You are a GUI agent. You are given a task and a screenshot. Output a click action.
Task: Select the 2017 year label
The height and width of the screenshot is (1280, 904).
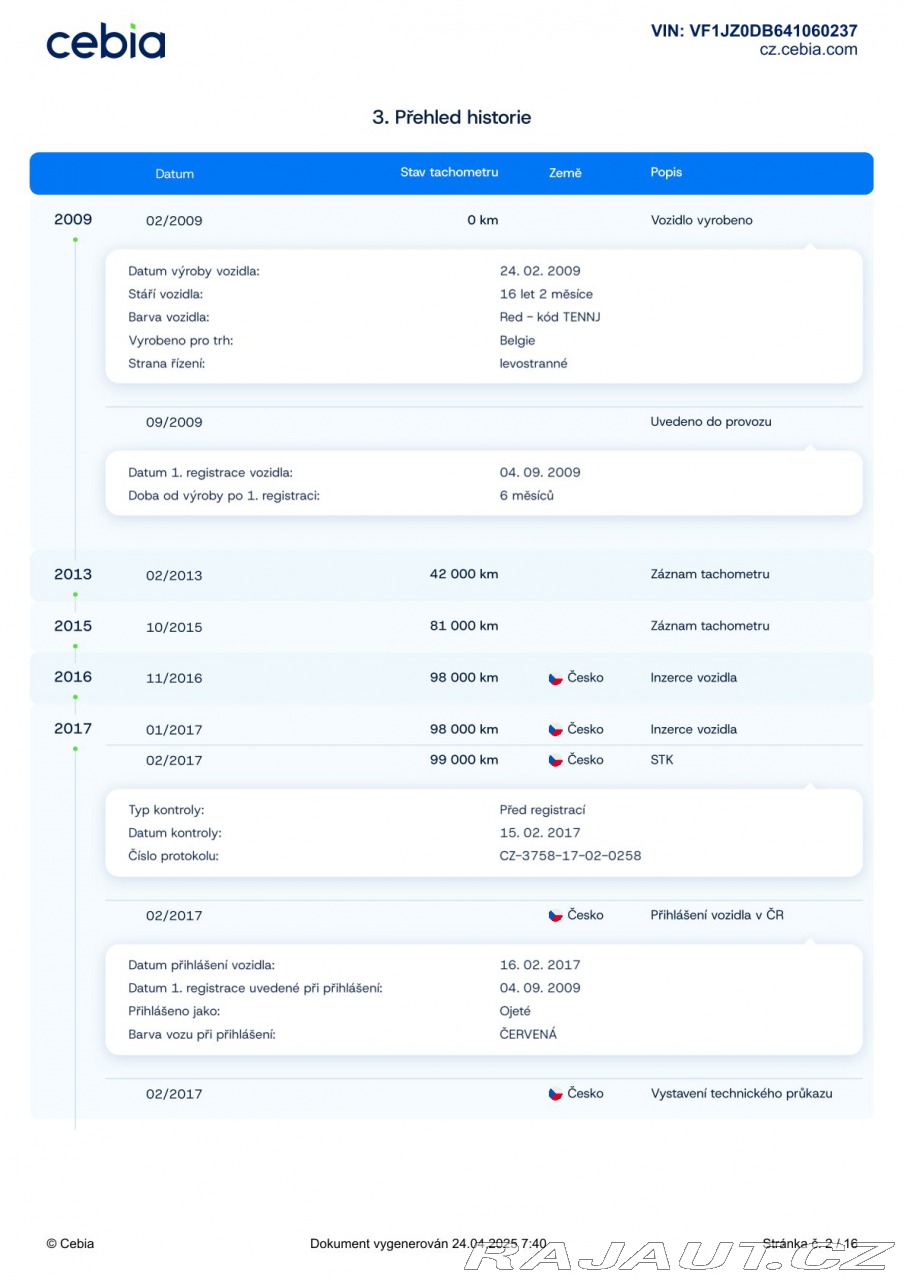pyautogui.click(x=73, y=729)
